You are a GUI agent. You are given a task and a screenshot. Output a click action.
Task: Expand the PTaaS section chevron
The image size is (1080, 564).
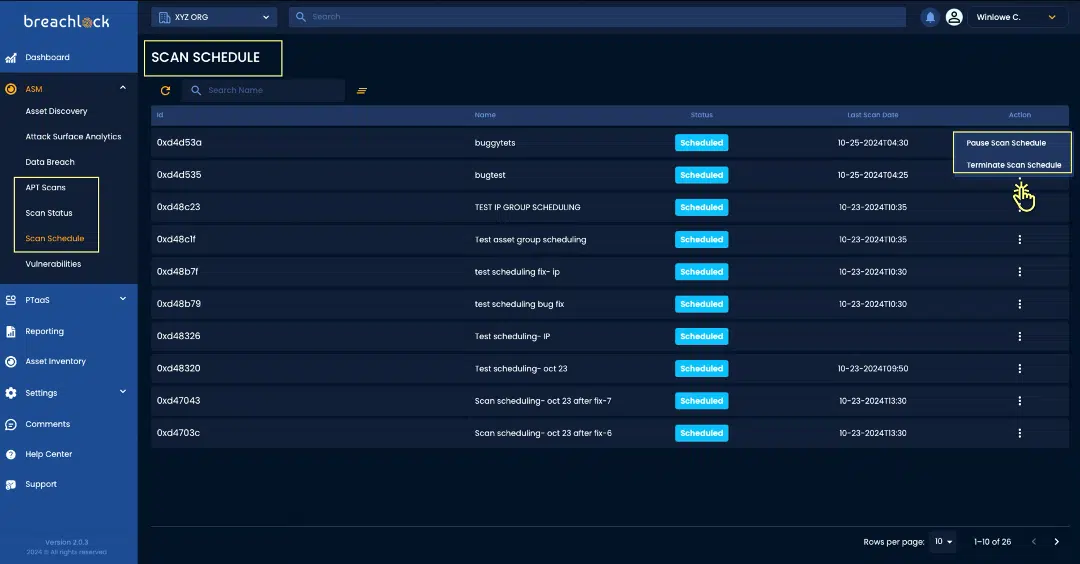123,299
